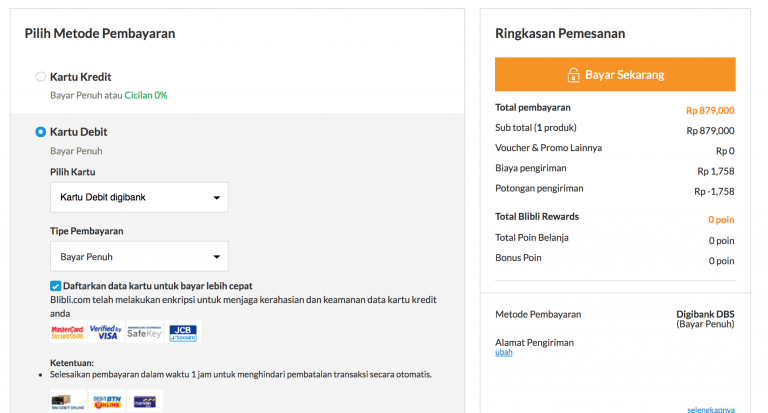Screen dimensions: 768x413
Task: Expand the Tipe Pembayaran dropdown
Action: click(x=139, y=256)
